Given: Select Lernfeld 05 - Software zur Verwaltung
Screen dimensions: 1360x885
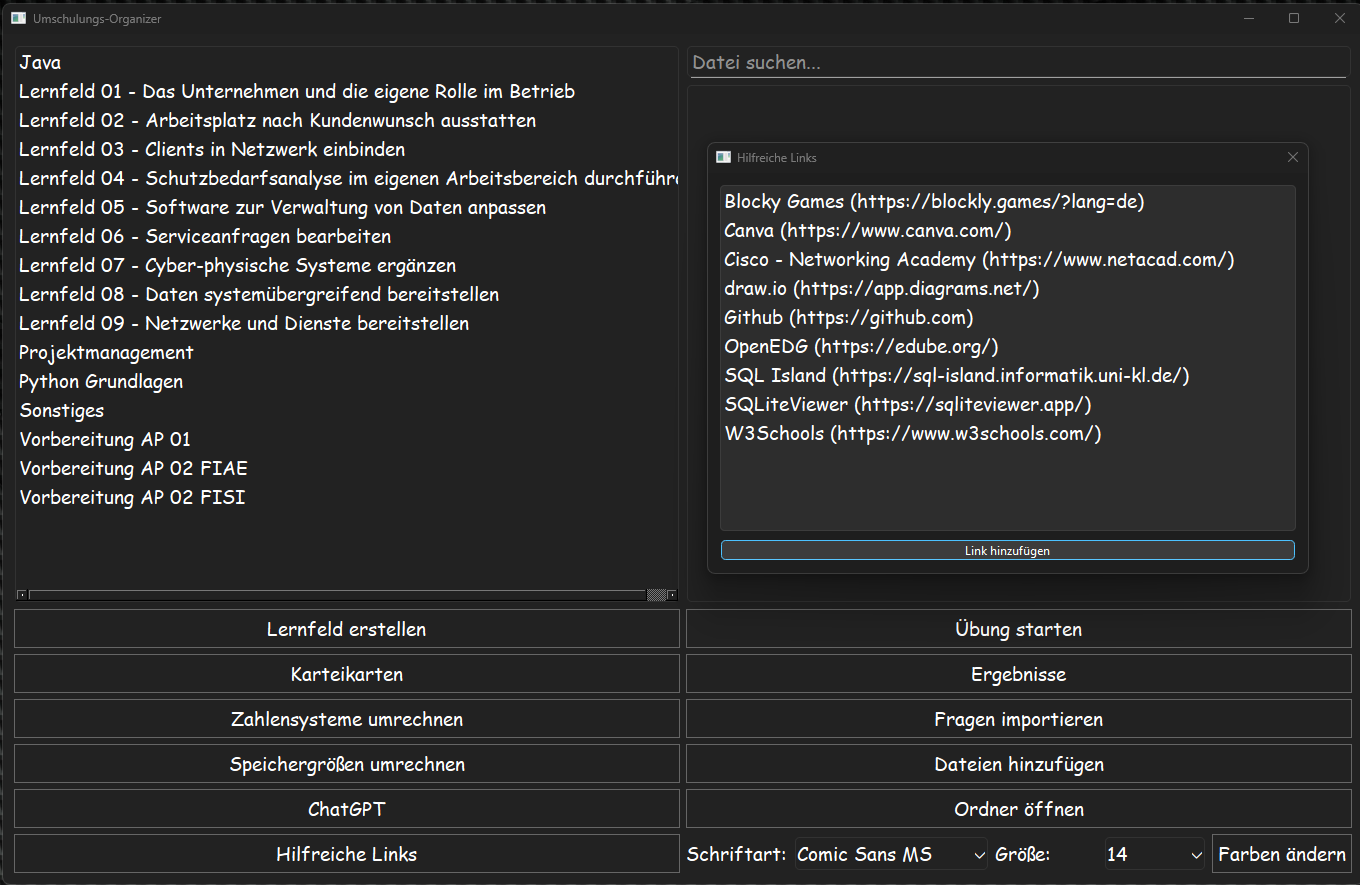Looking at the screenshot, I should click(x=347, y=207).
